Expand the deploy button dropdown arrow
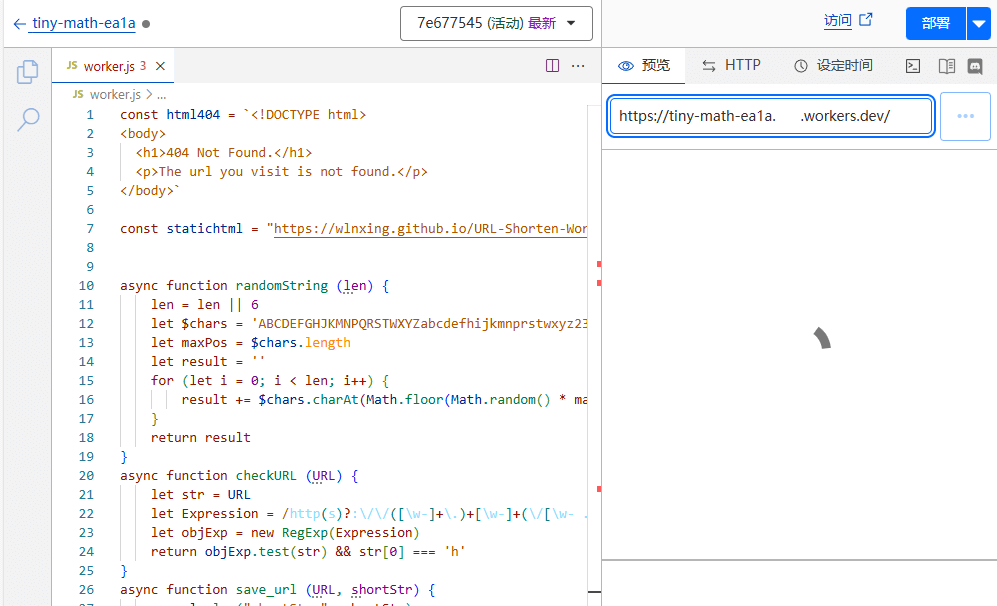 979,24
